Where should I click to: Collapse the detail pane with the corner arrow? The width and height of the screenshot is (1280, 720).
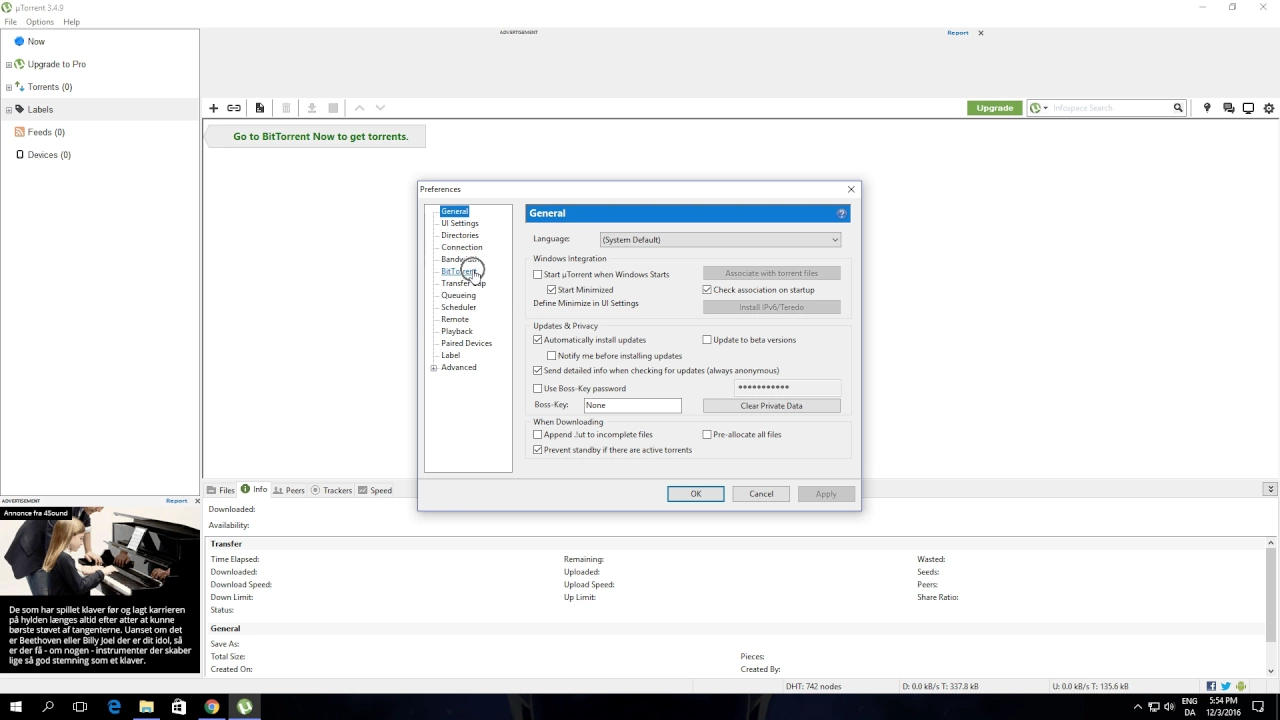tap(1270, 490)
